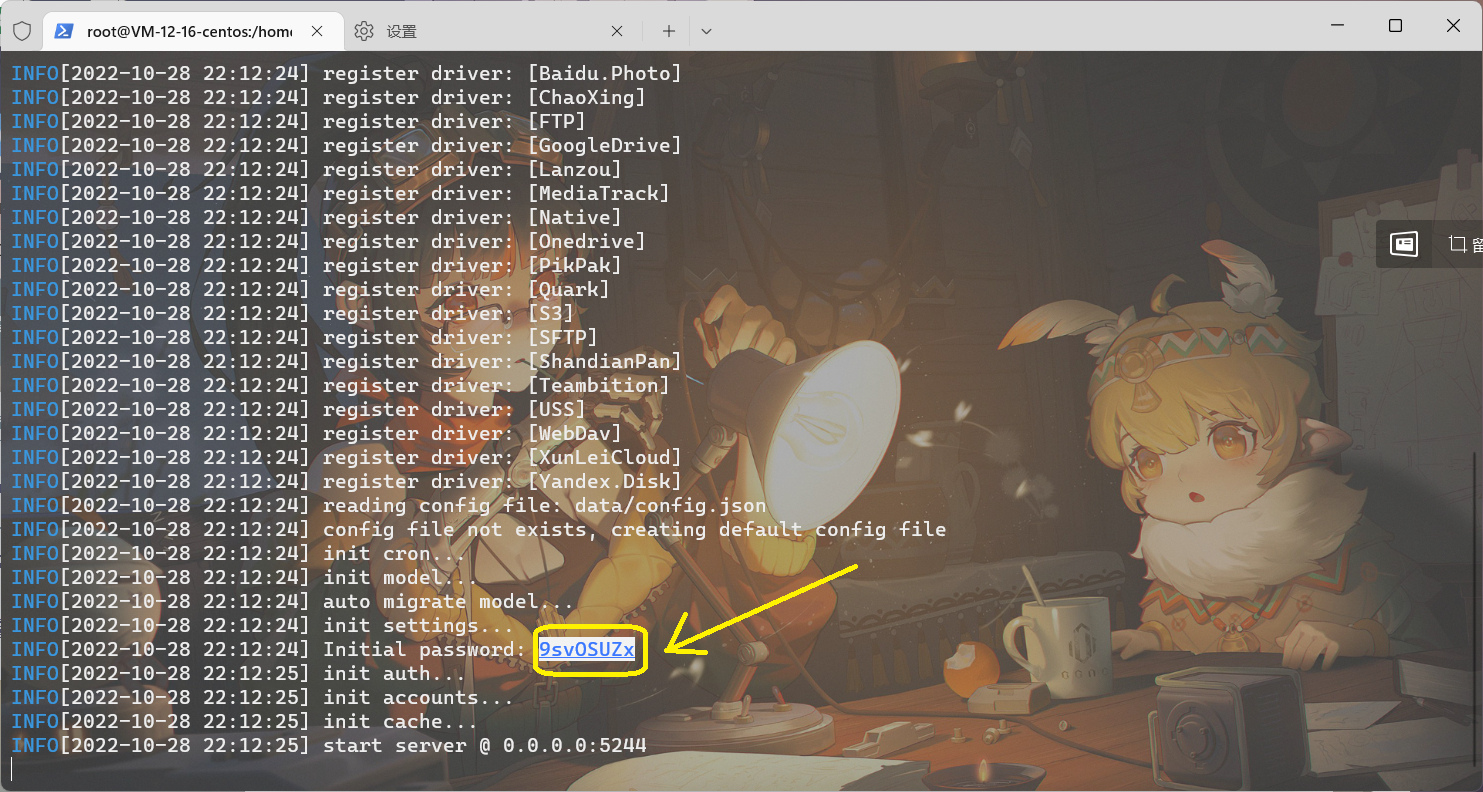Click the text "config file not exists, creating default config file"
The image size is (1483, 792).
[x=635, y=530]
